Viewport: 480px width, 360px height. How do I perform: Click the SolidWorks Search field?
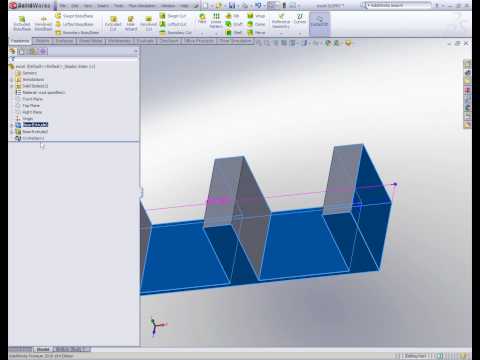pos(398,6)
